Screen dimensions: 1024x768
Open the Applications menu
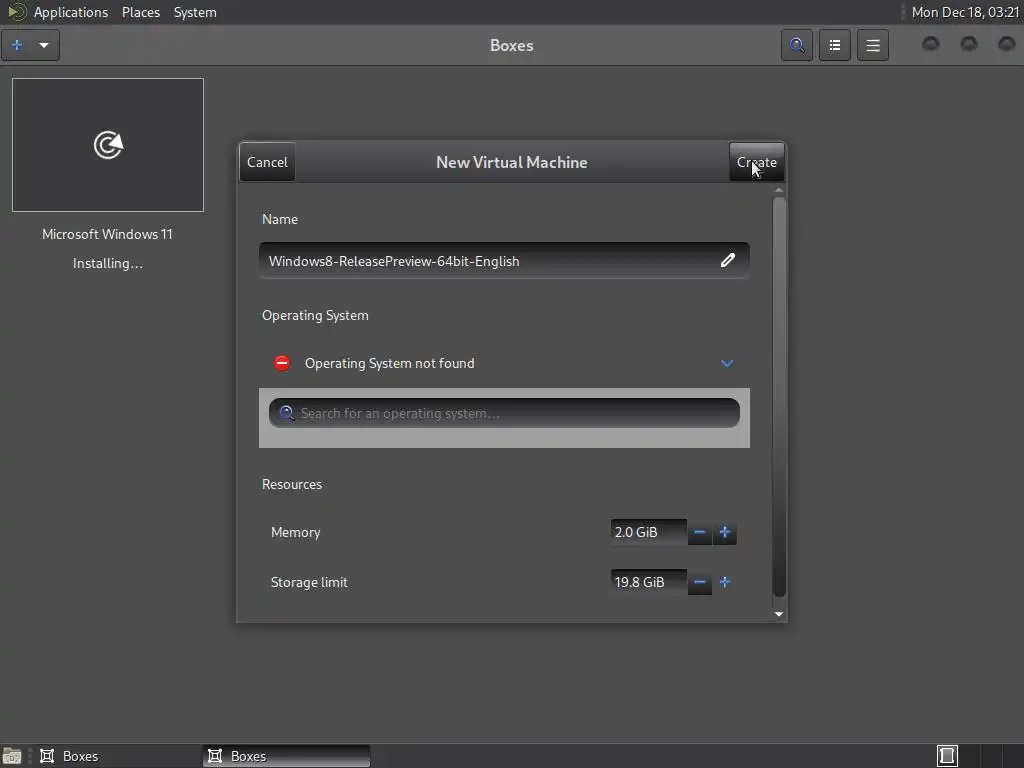click(x=71, y=12)
